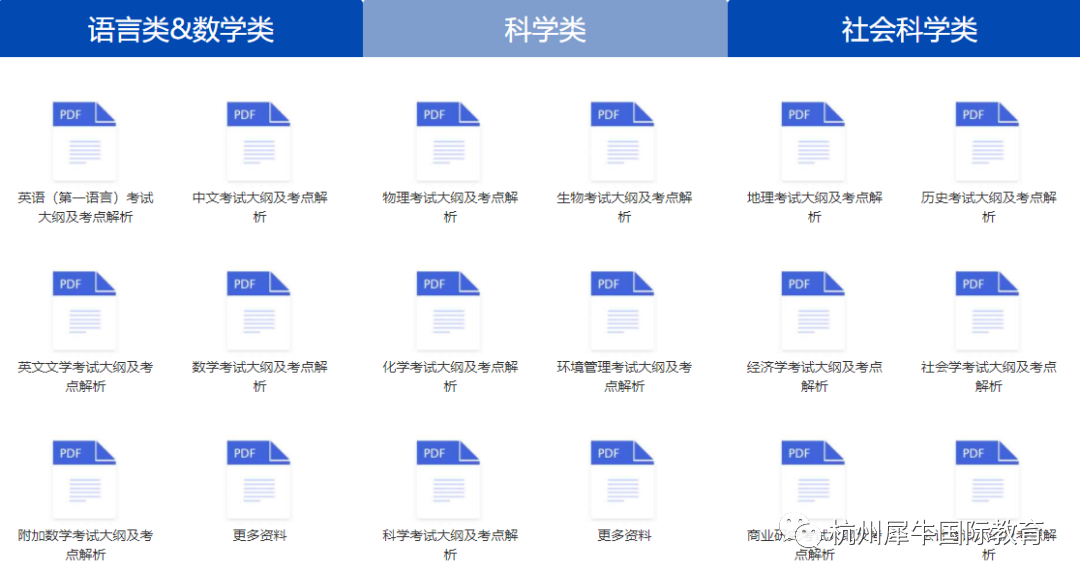Viewport: 1080px width, 581px height.
Task: Open the 生物考试大纲 PDF icon
Action: pos(623,141)
